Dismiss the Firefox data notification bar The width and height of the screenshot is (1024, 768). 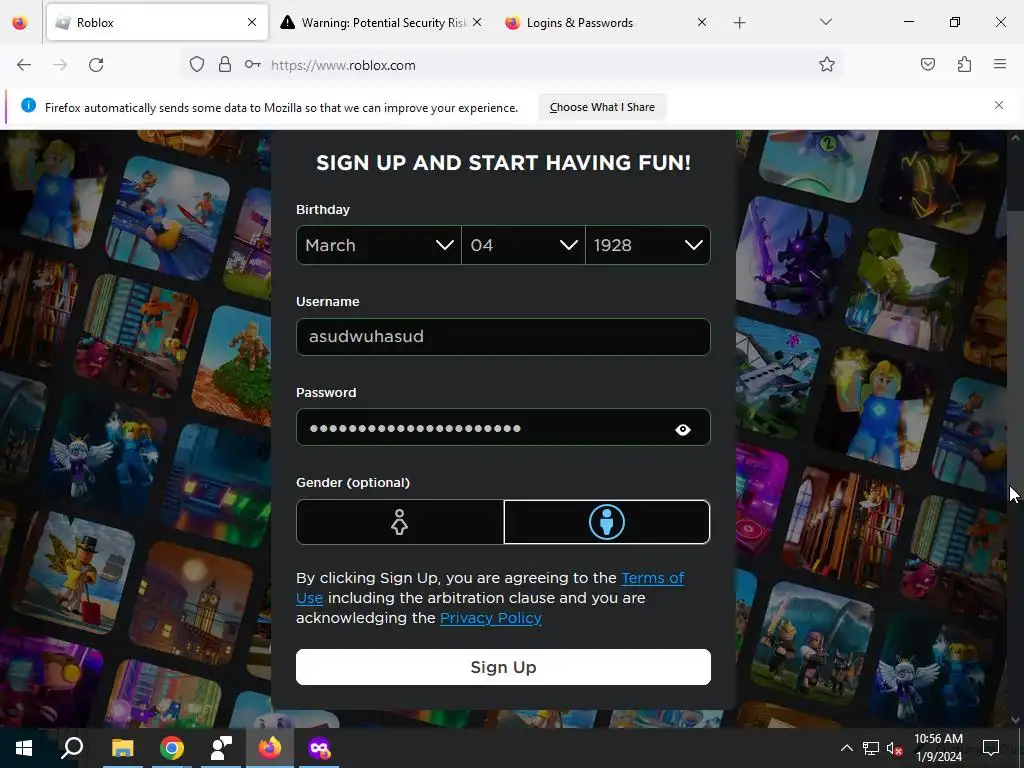(x=999, y=105)
